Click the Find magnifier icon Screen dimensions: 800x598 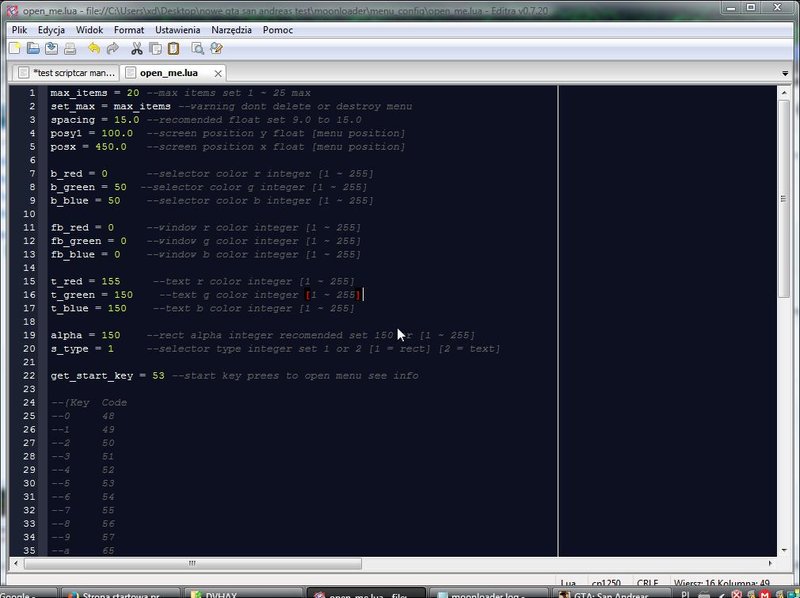(x=197, y=48)
